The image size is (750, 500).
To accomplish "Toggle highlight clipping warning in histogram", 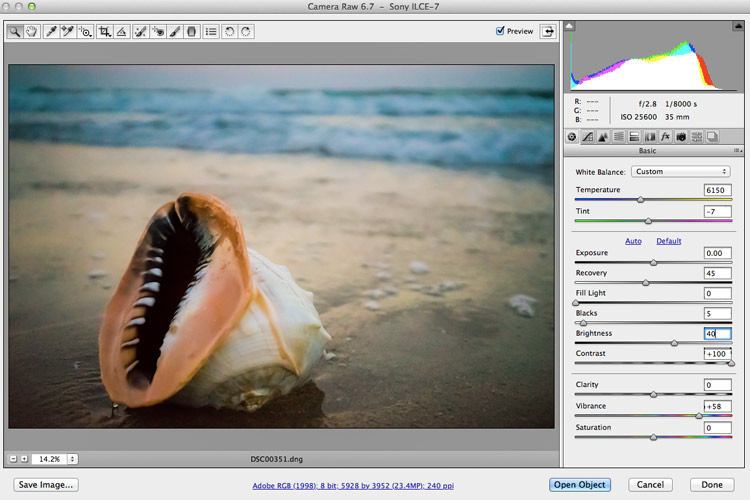I will click(738, 26).
